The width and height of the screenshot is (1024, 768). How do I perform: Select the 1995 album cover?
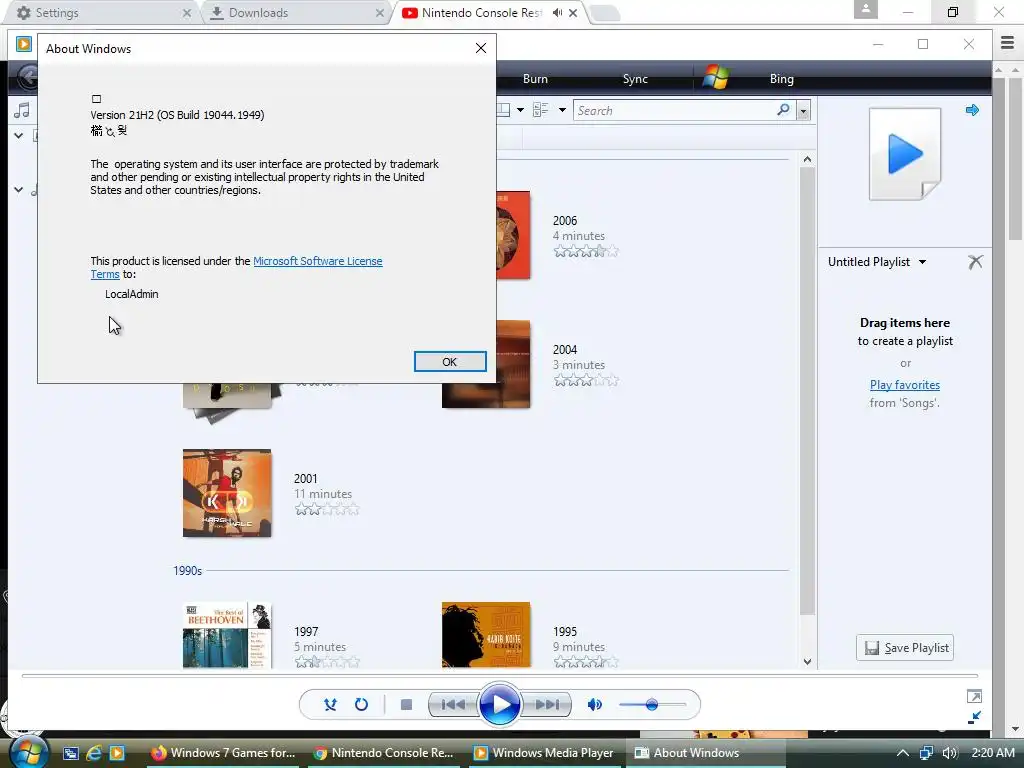point(486,635)
